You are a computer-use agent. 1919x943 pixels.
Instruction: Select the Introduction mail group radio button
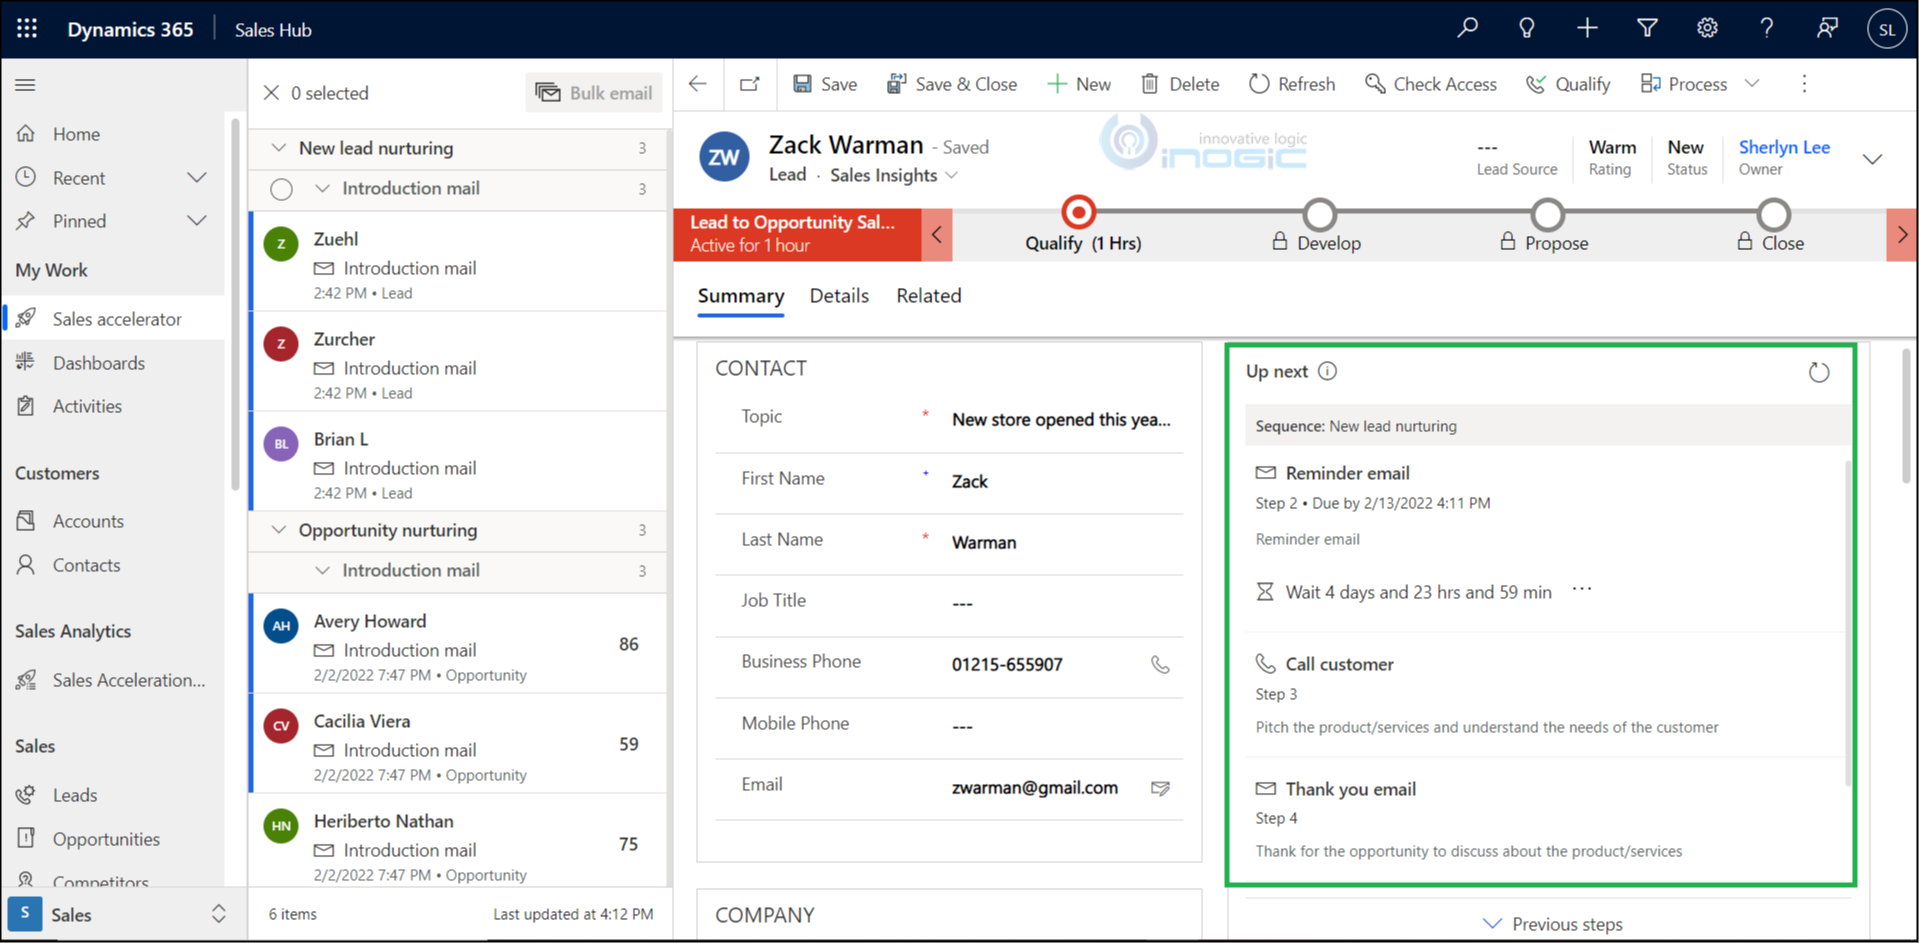(x=281, y=189)
